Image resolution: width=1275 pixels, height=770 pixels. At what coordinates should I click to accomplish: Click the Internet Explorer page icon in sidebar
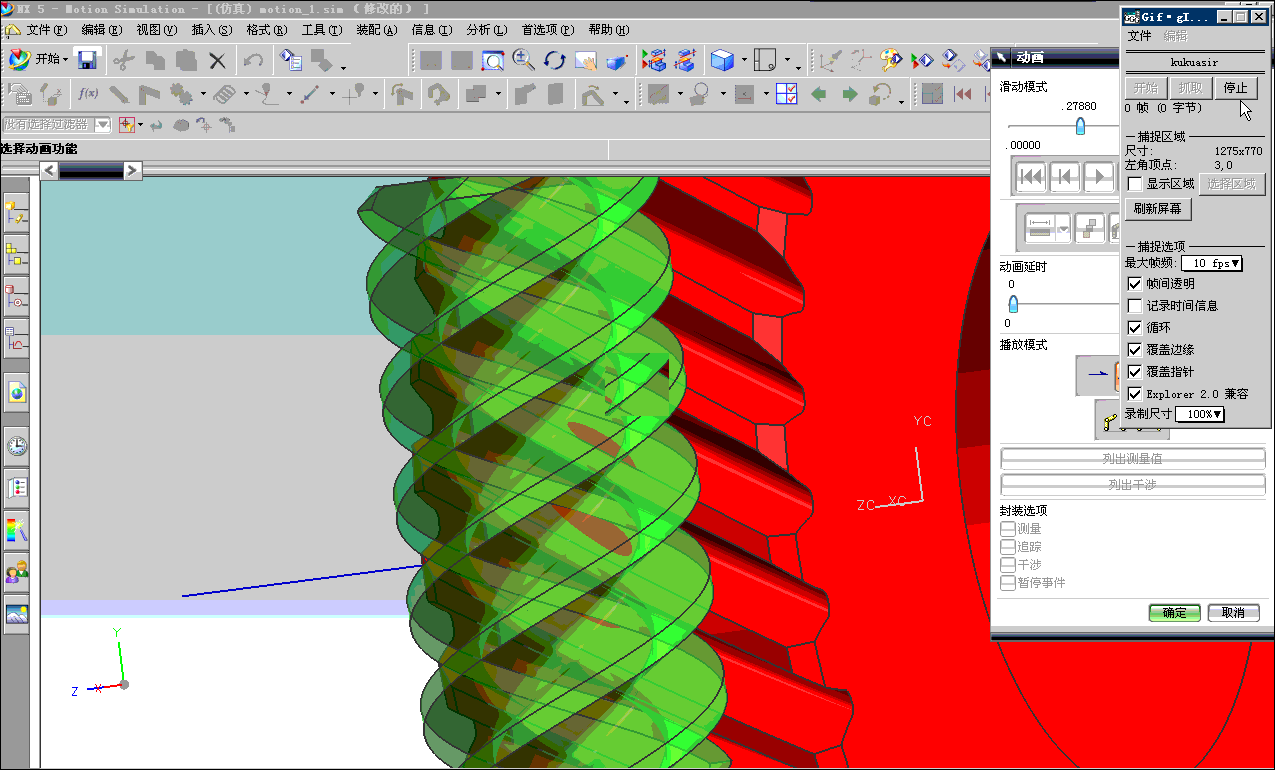(x=17, y=392)
